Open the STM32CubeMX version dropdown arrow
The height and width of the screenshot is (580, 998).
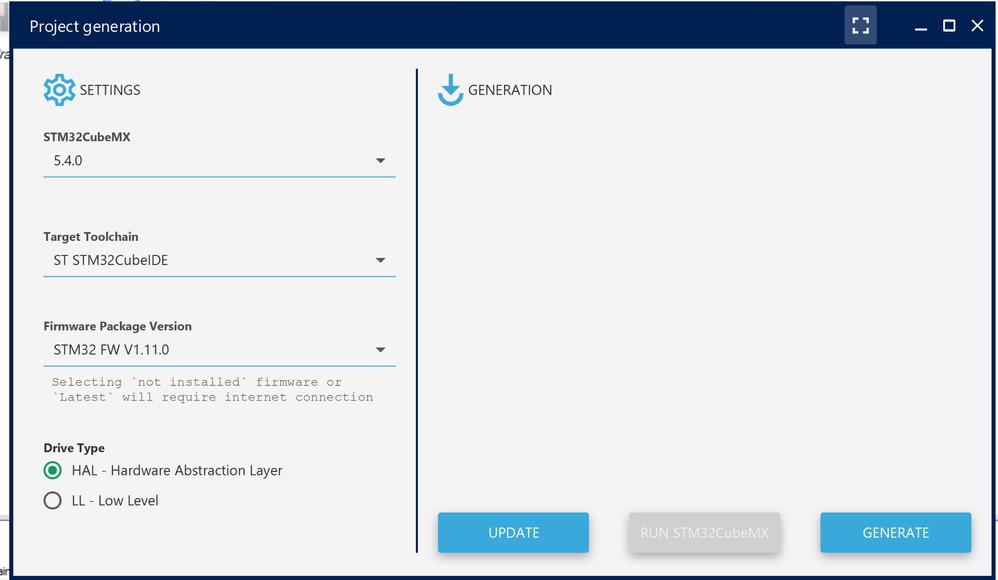click(380, 160)
